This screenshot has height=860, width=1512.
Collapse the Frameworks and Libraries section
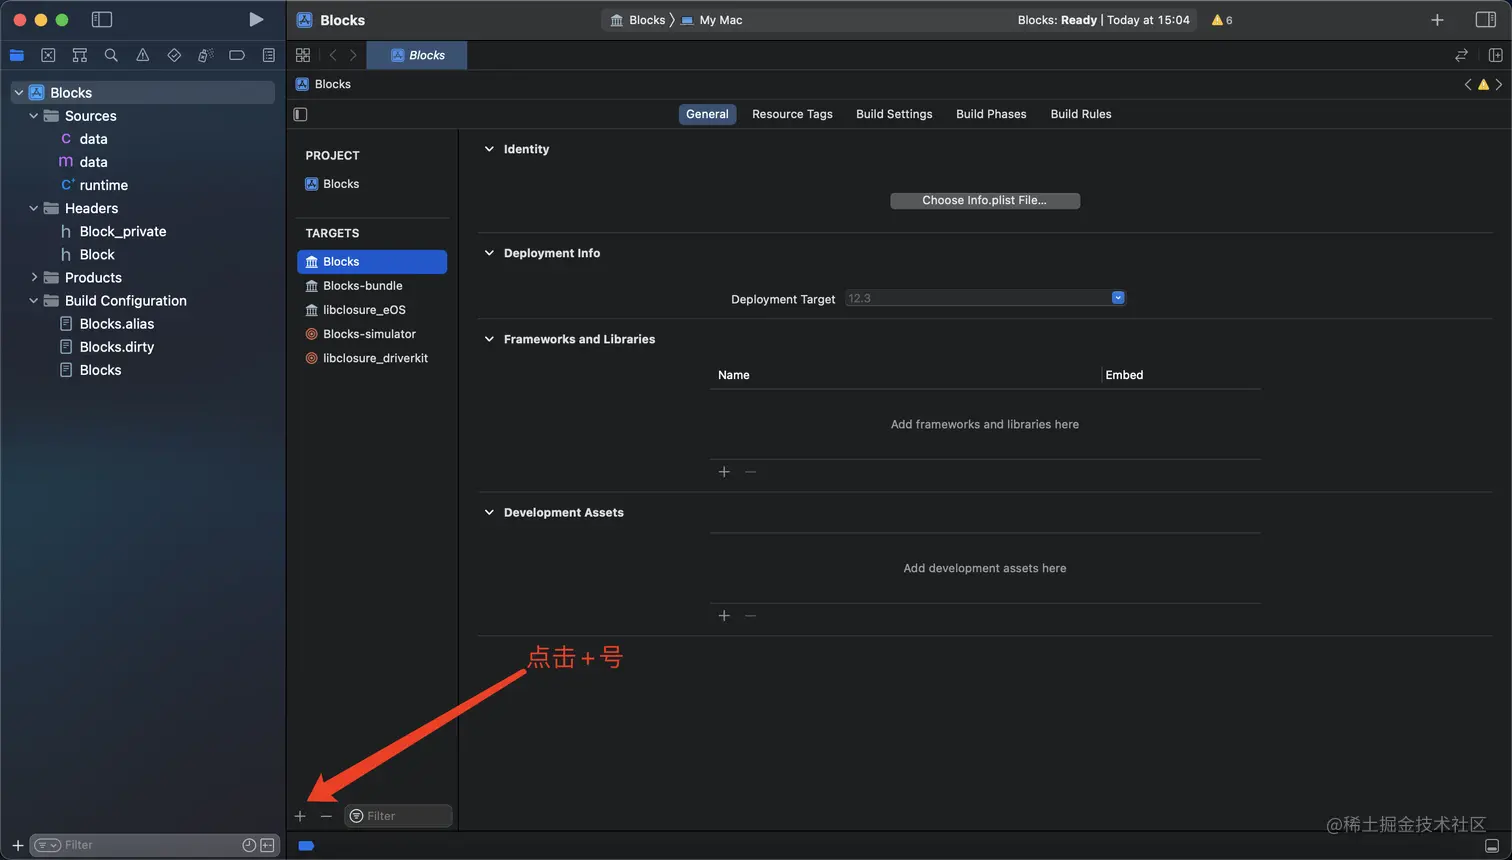(489, 339)
